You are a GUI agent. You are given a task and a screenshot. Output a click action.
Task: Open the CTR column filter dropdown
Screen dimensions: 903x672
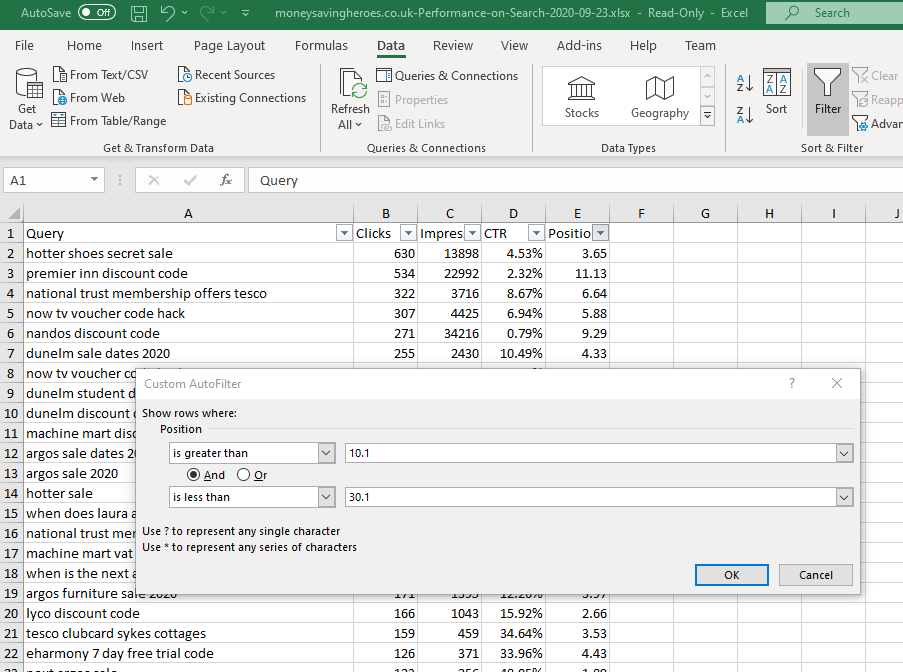(536, 233)
